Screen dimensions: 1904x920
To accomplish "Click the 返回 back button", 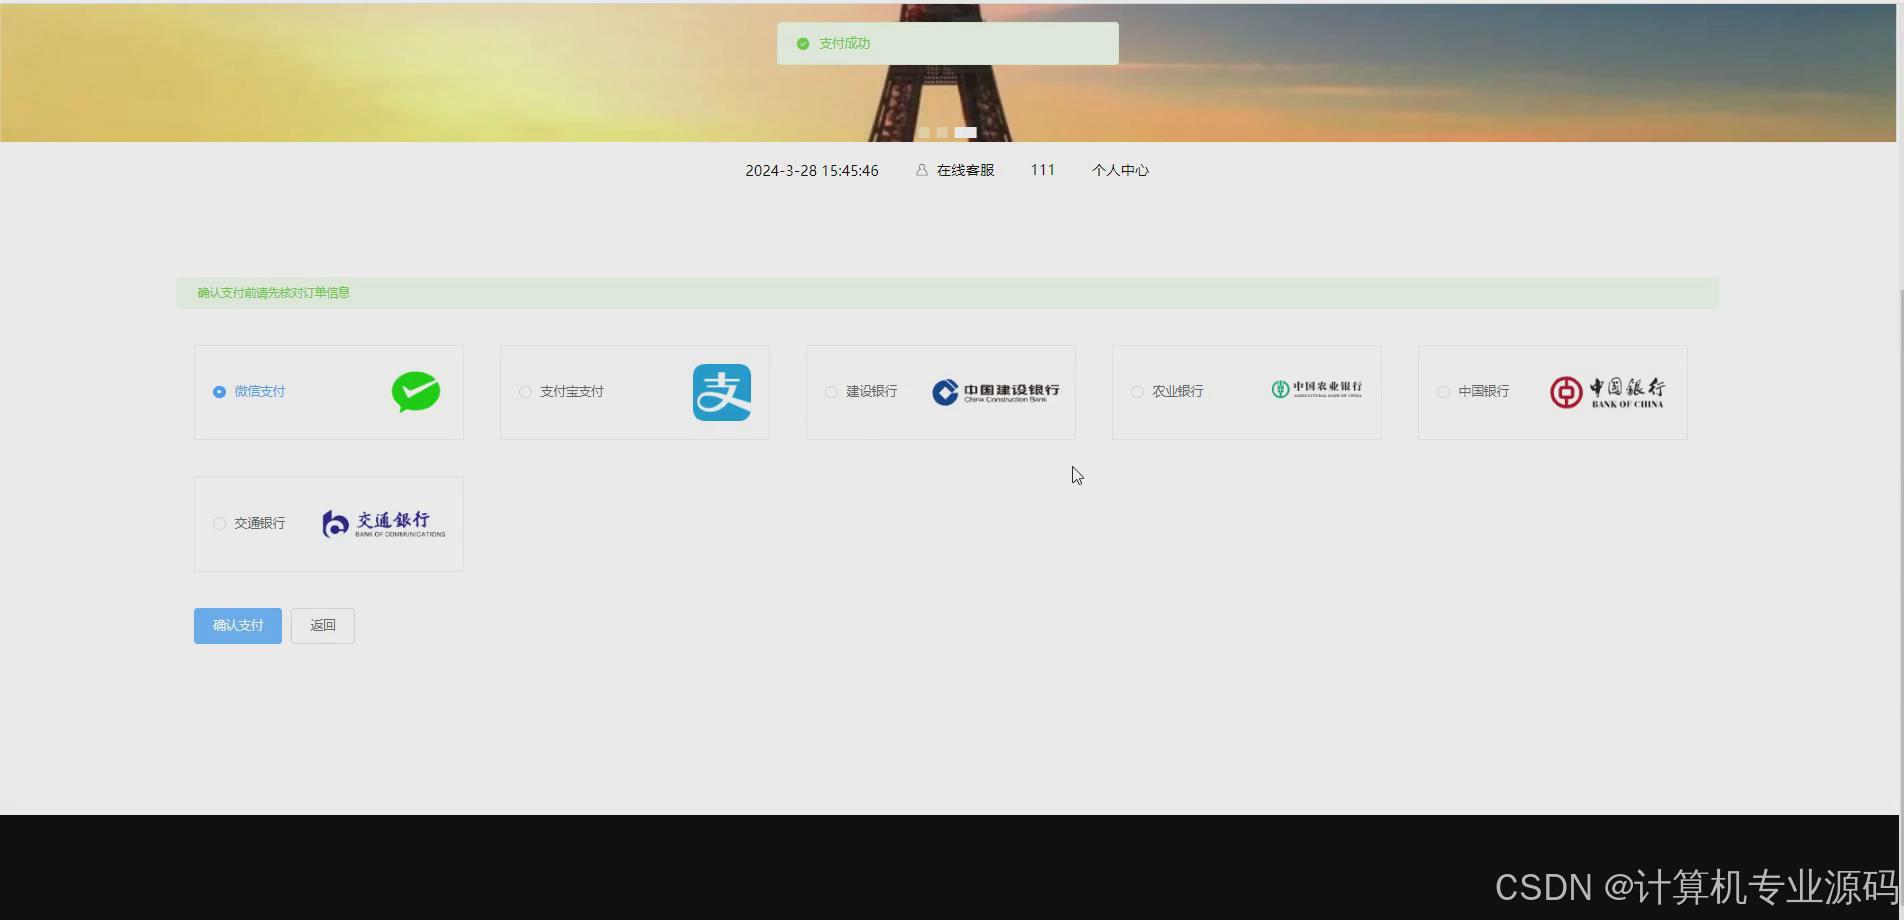I will pyautogui.click(x=322, y=625).
